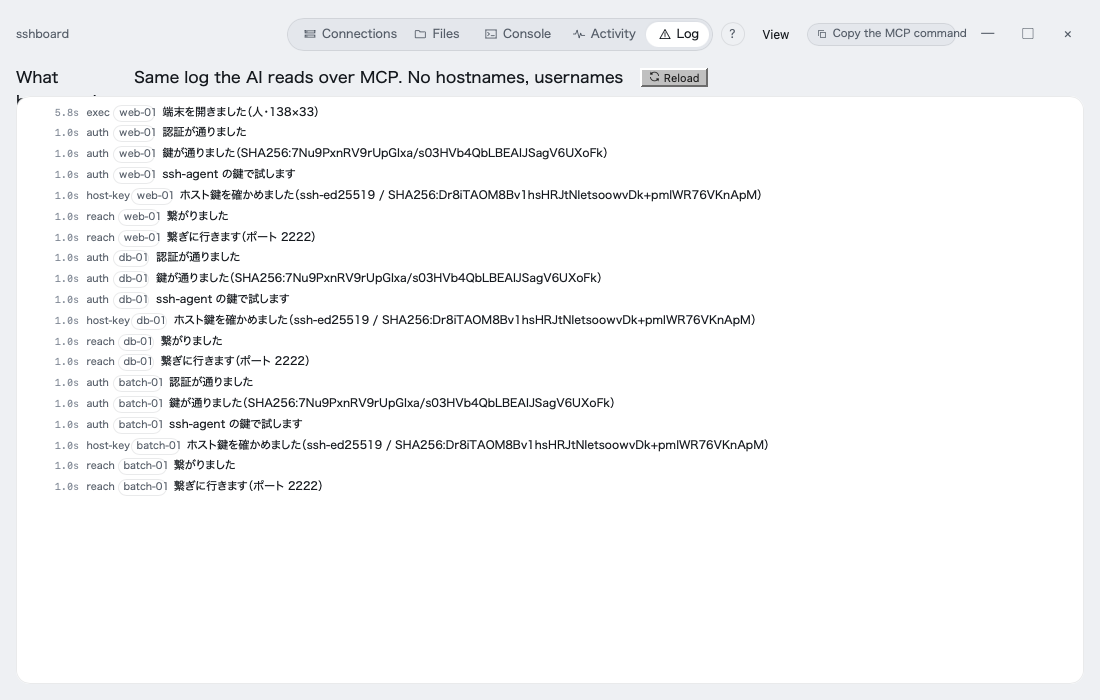1100x700 pixels.
Task: Select db-01's 鍵が通りました SHA256 entry
Action: pyautogui.click(x=379, y=278)
